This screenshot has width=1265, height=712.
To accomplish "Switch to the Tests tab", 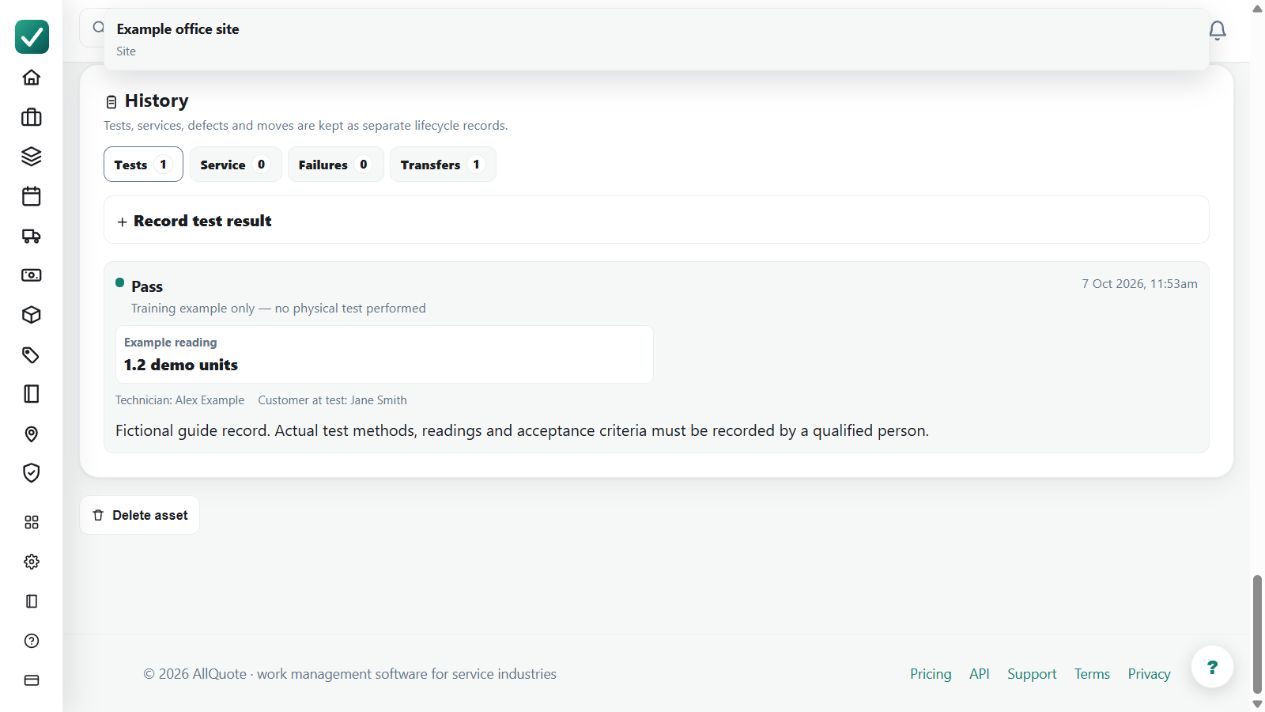I will [x=143, y=164].
